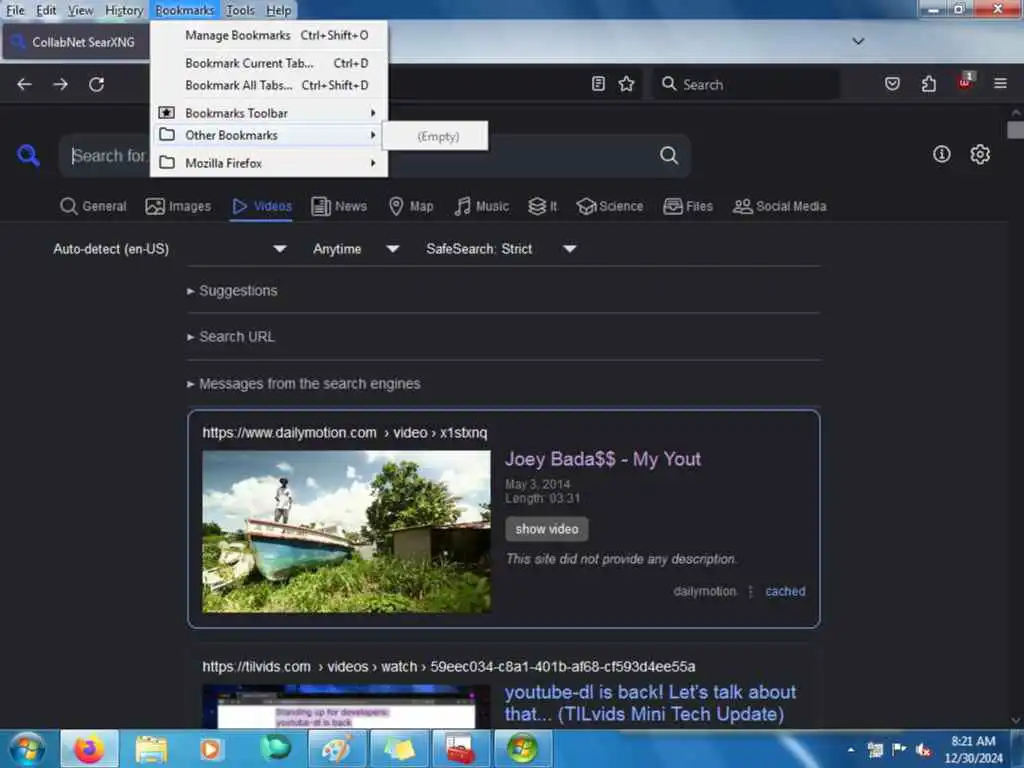The image size is (1024, 768).
Task: Switch to the Science search category
Action: [x=610, y=206]
